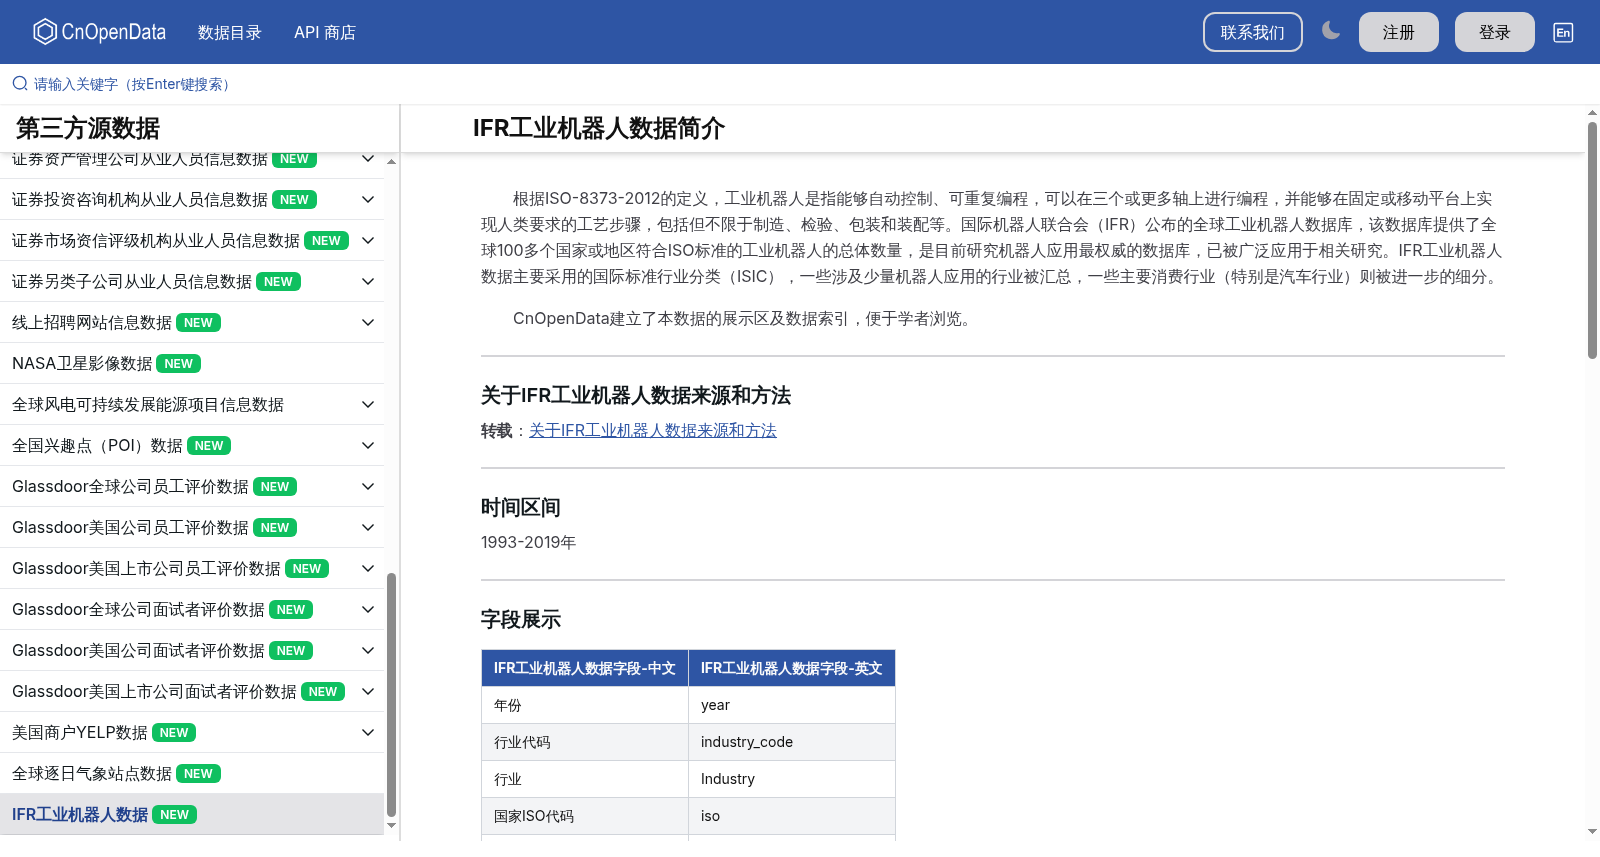This screenshot has height=857, width=1600.
Task: Click NEW badge beside 全球逐日气象站点数据
Action: point(198,773)
